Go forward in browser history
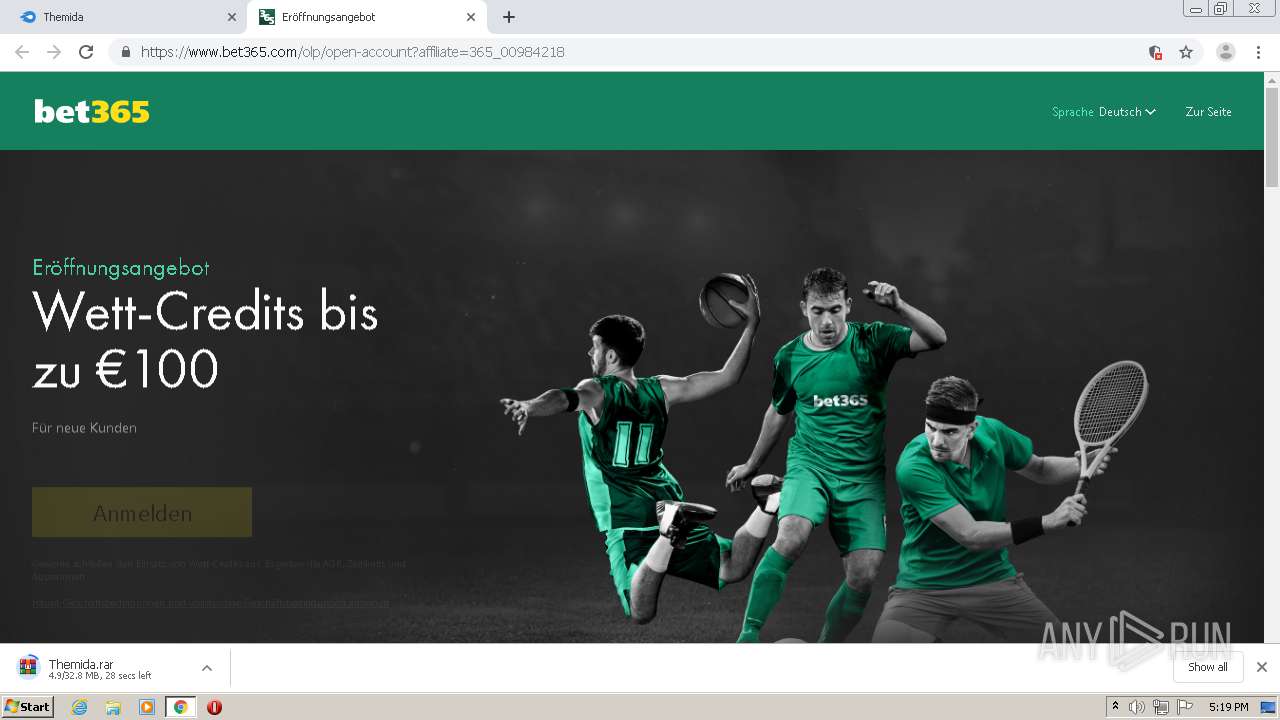This screenshot has width=1280, height=720. 54,52
